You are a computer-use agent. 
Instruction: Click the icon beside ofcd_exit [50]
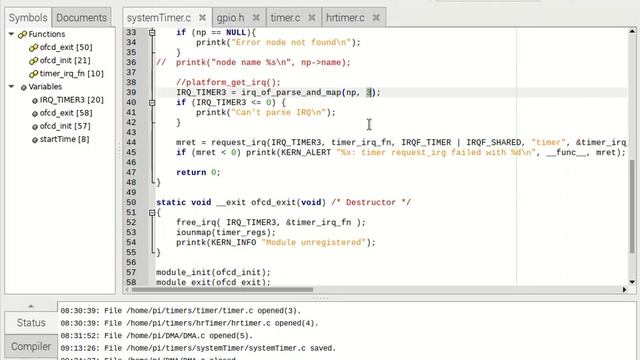click(33, 48)
